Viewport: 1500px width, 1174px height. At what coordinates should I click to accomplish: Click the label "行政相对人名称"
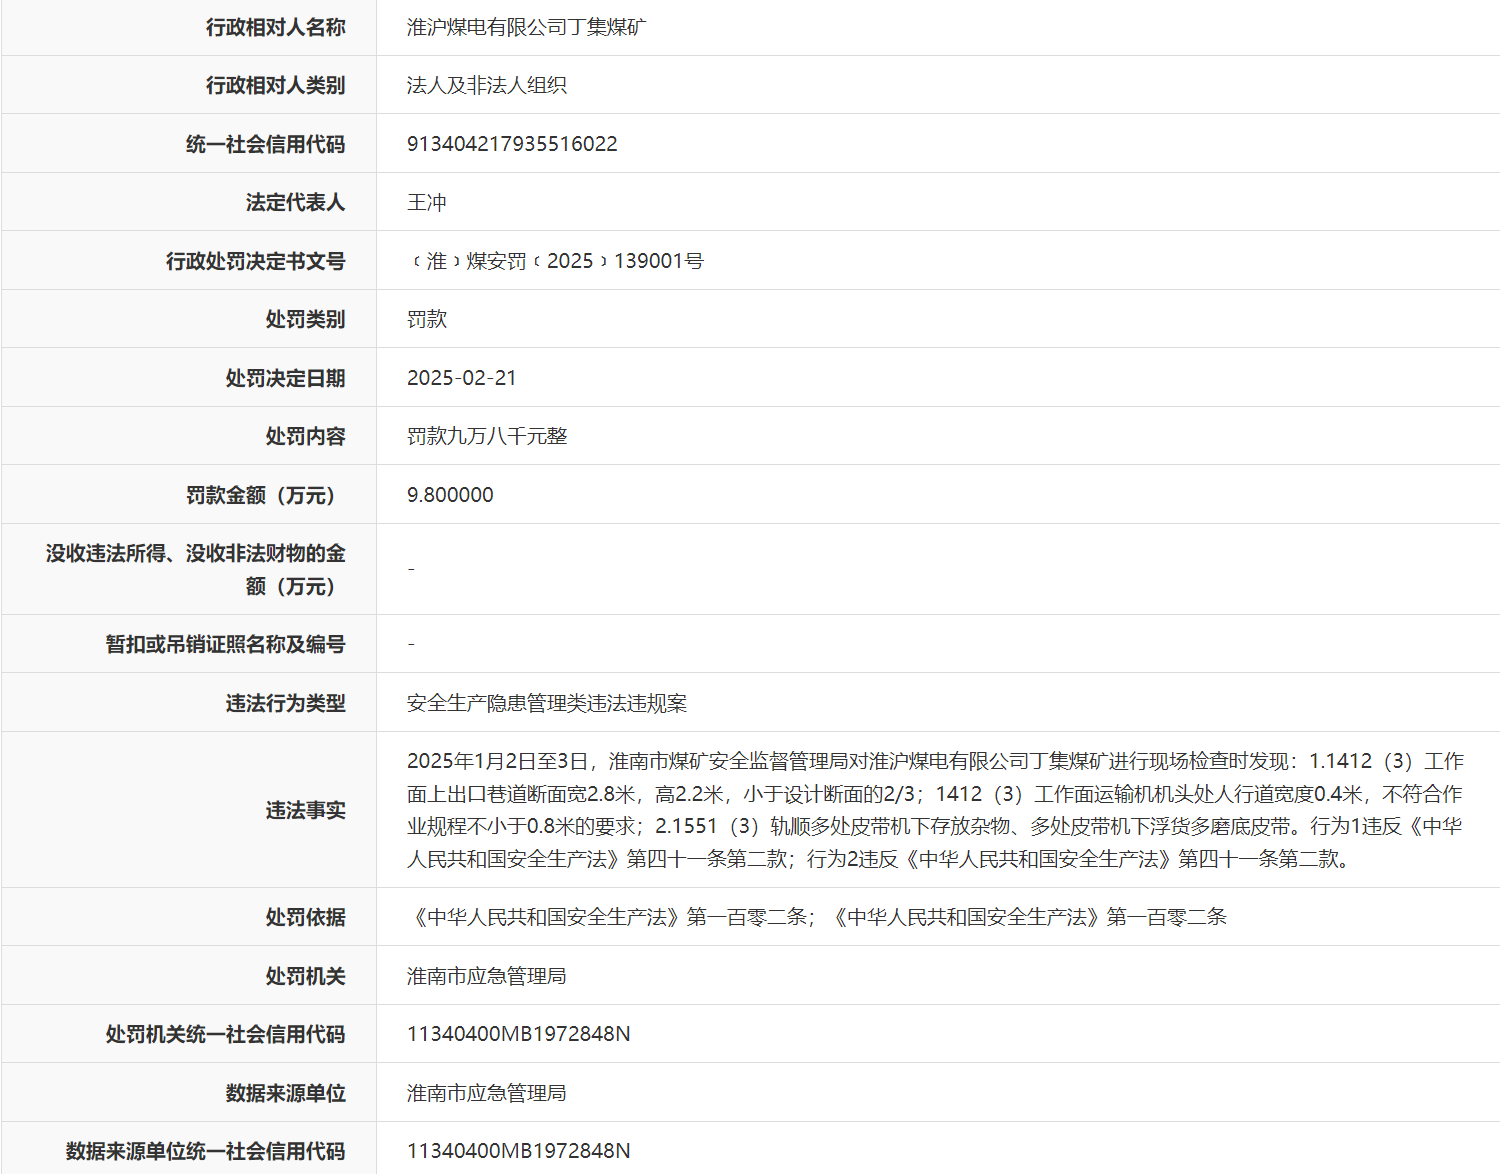275,27
